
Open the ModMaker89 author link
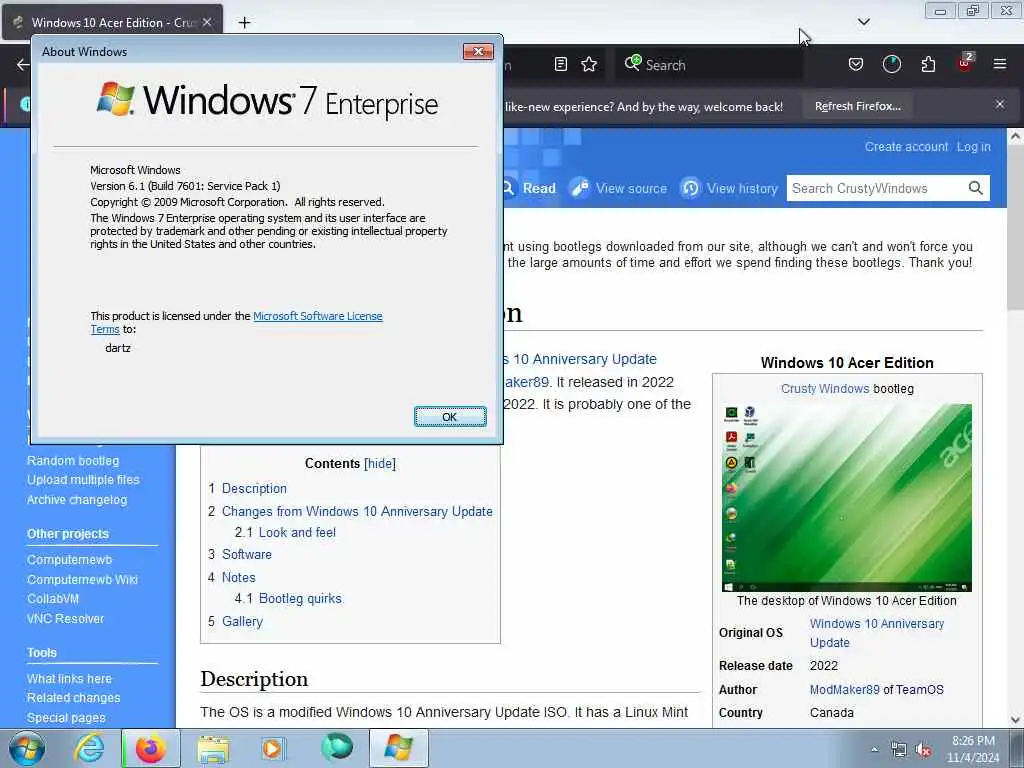(x=844, y=690)
